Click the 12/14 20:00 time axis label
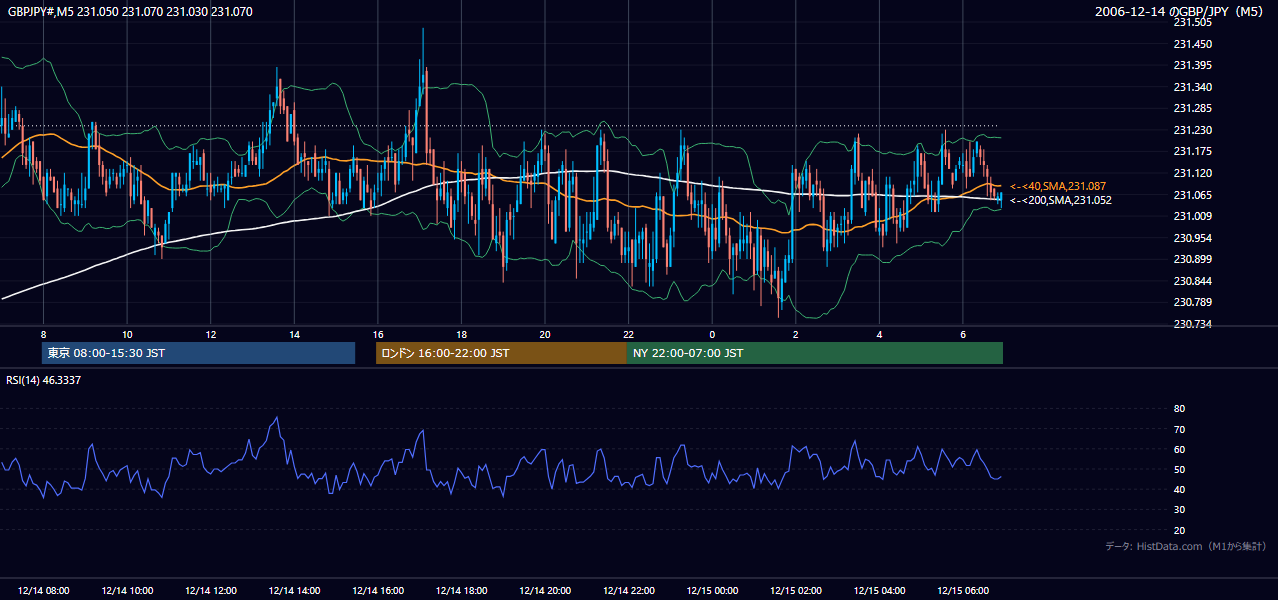This screenshot has height=600, width=1278. pyautogui.click(x=545, y=591)
